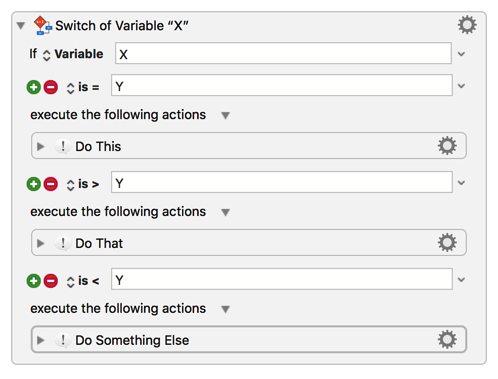Click the Do This exclamation comment icon
This screenshot has width=498, height=379.
[x=63, y=147]
